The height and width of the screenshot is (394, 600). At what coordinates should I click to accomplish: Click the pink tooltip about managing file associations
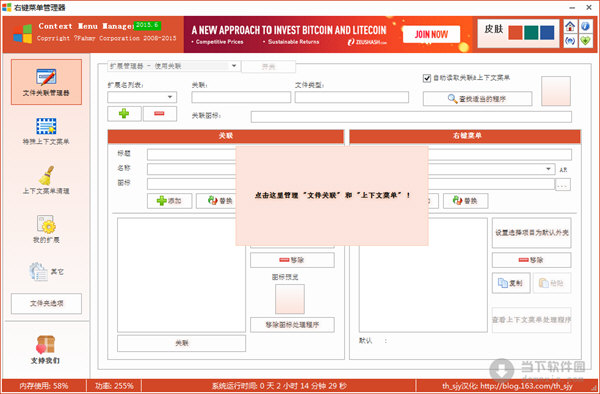[x=332, y=195]
